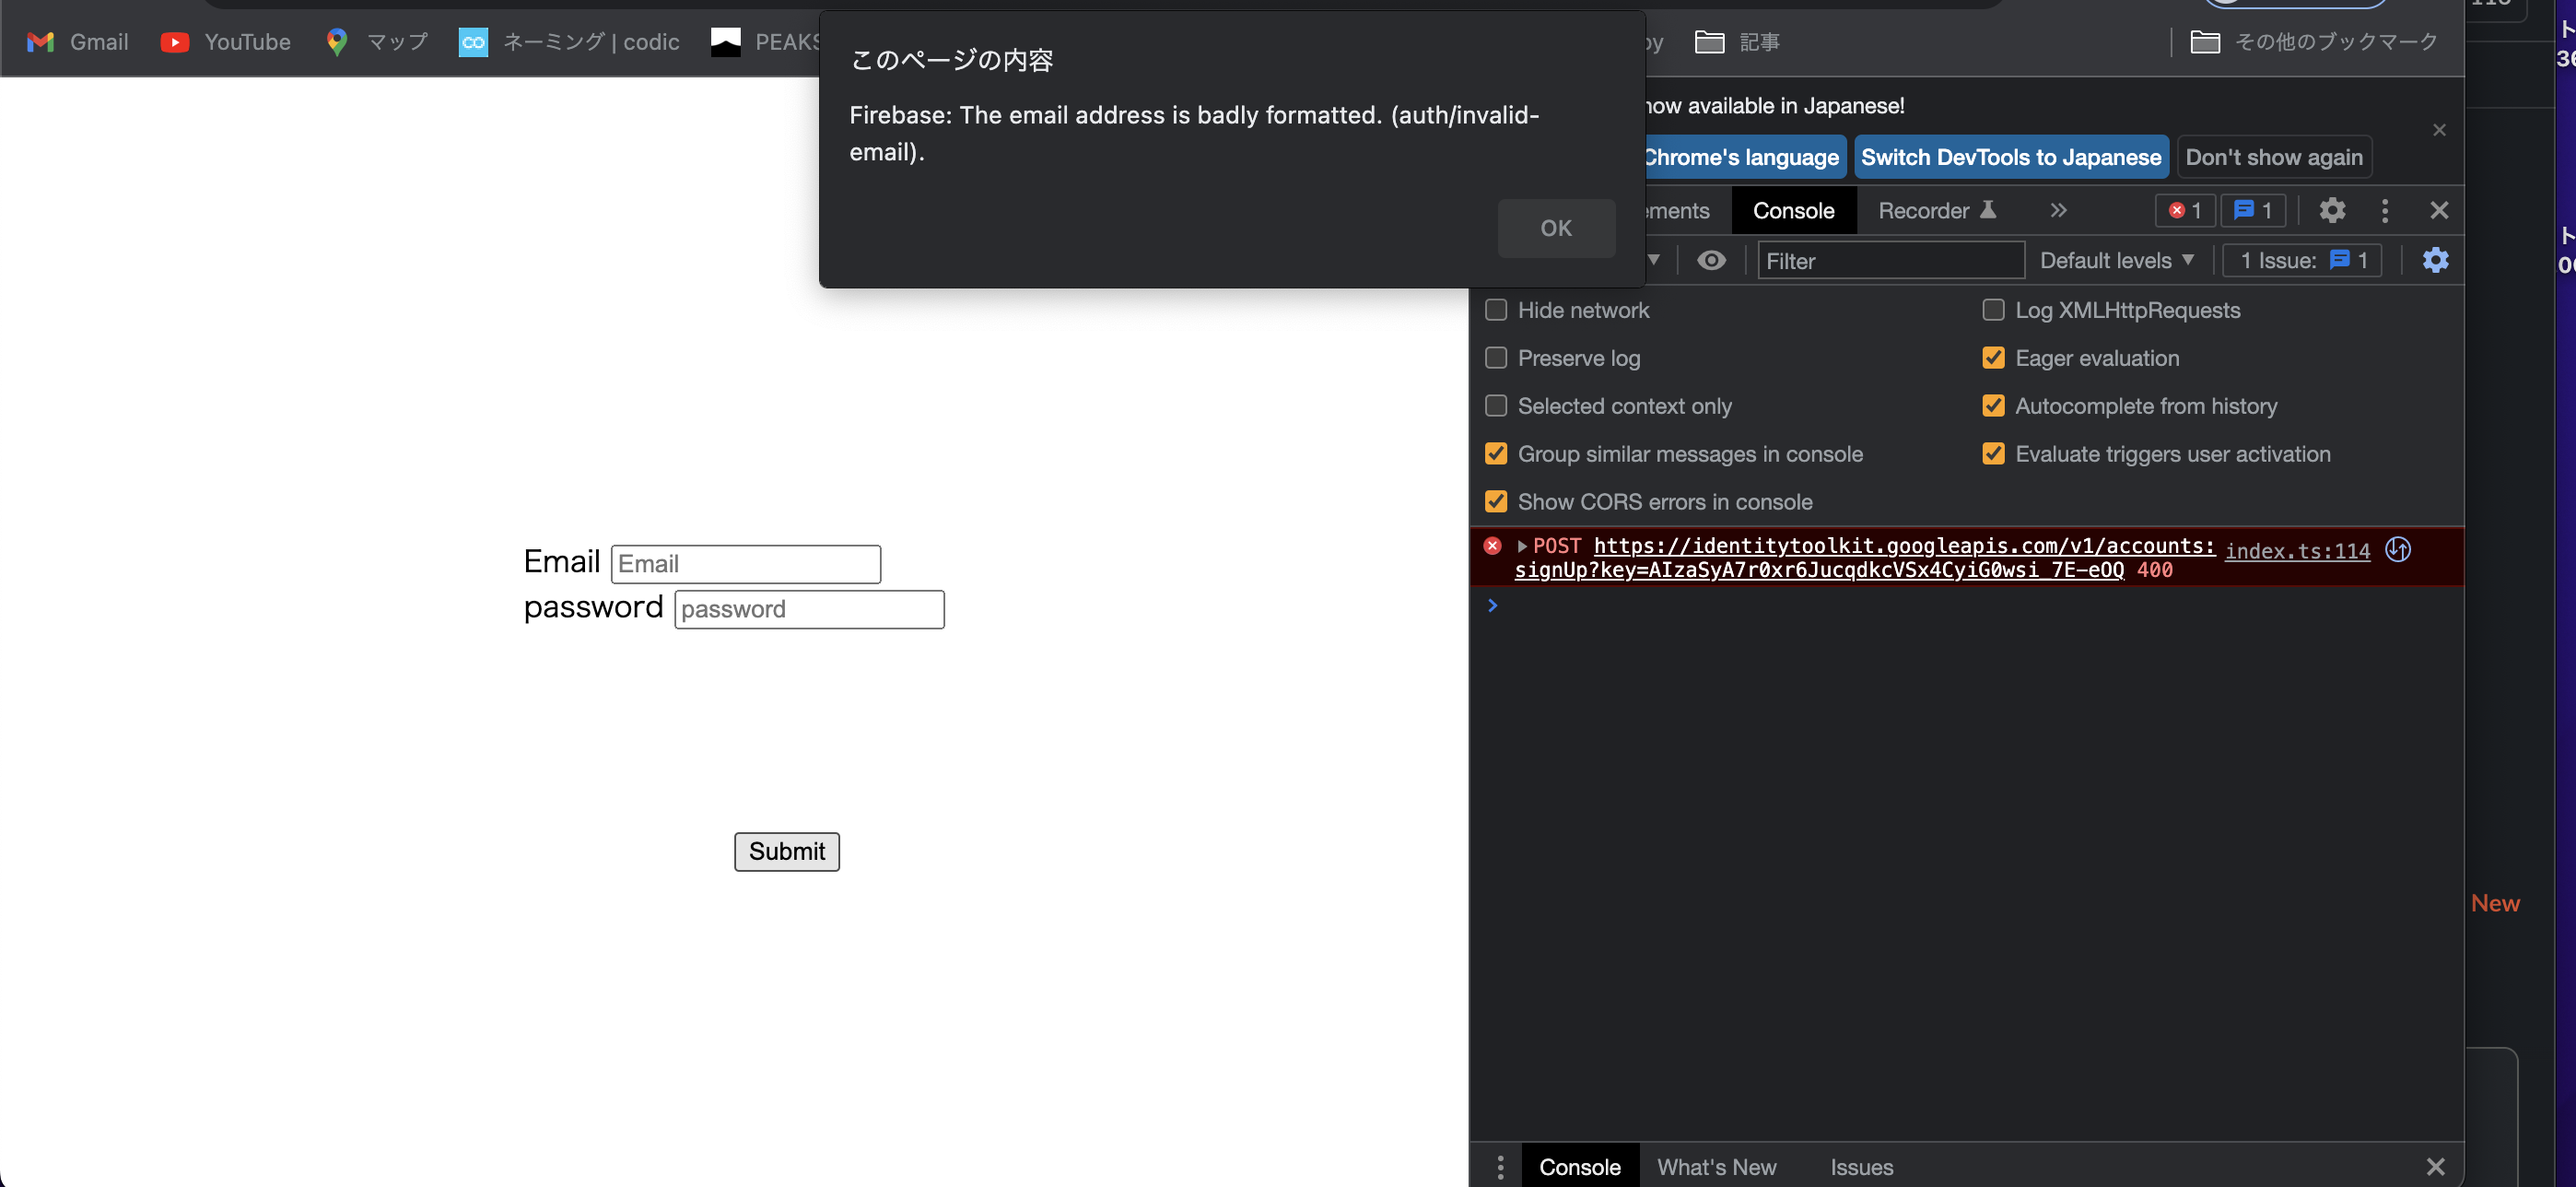Screen dimensions: 2576x1187
Task: Open DevTools settings with the gear icon
Action: (2333, 210)
